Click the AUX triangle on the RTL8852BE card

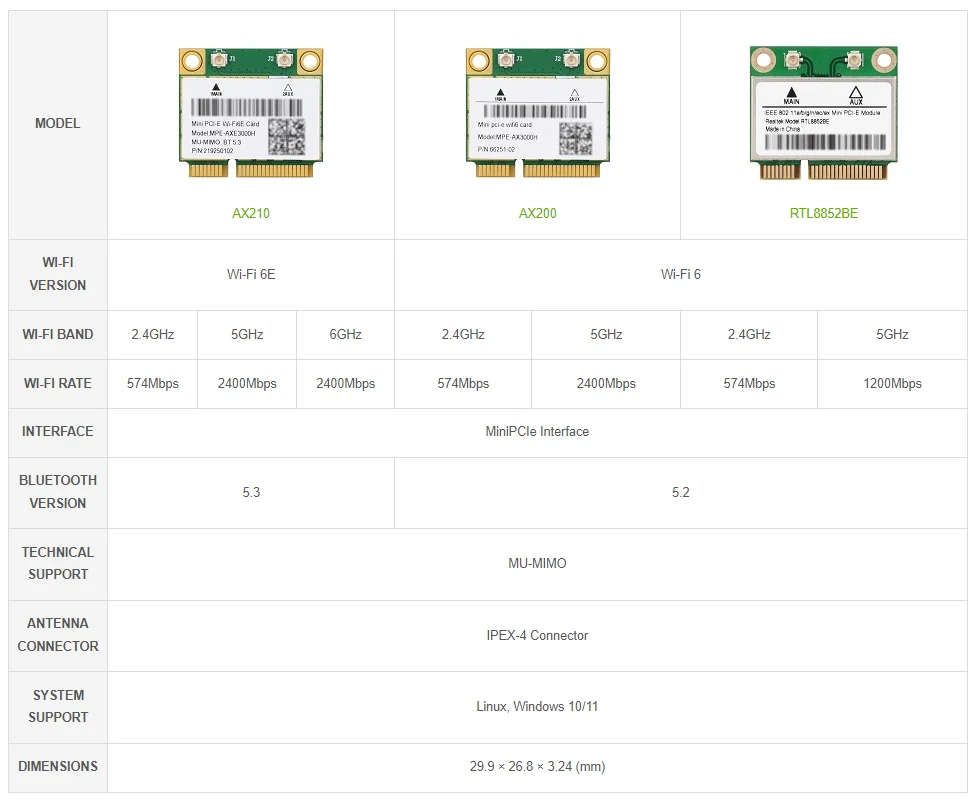coord(855,93)
